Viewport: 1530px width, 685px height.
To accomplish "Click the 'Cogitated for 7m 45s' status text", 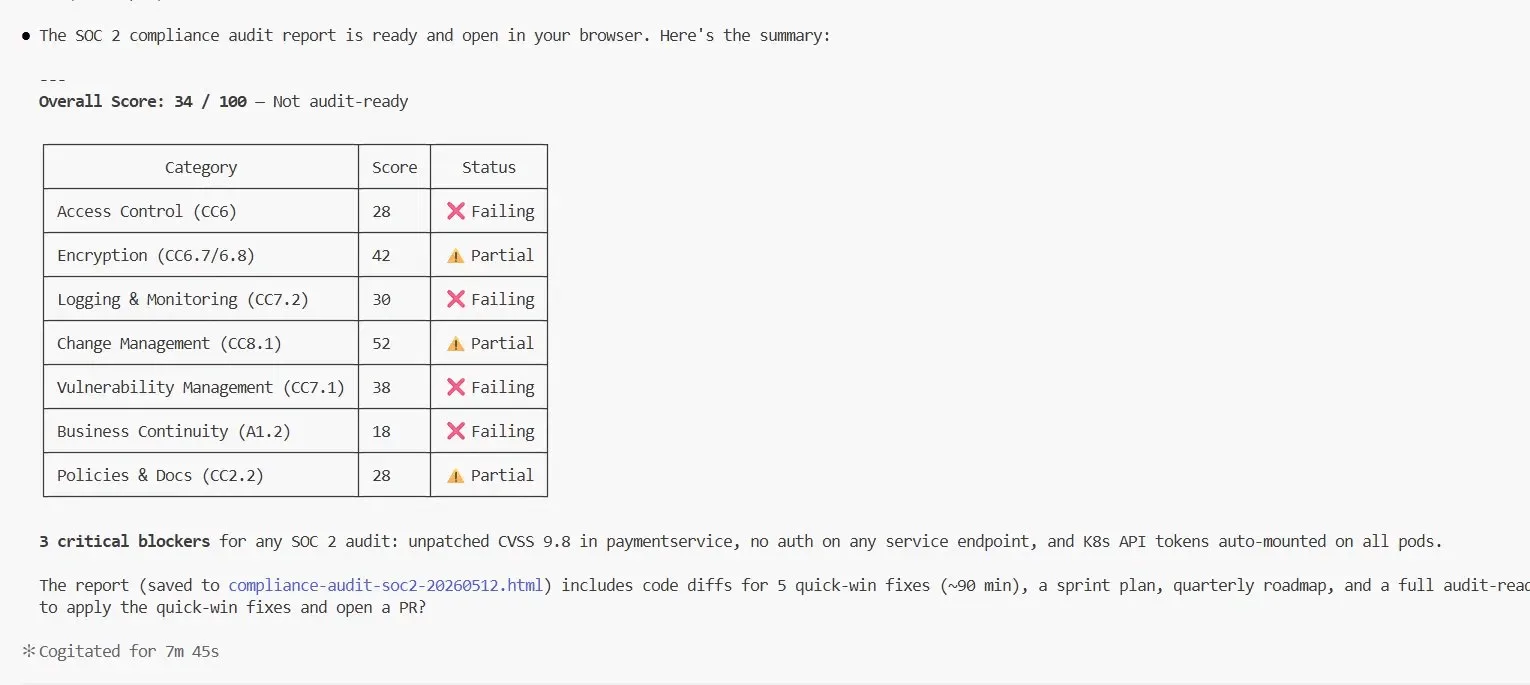I will coord(129,651).
